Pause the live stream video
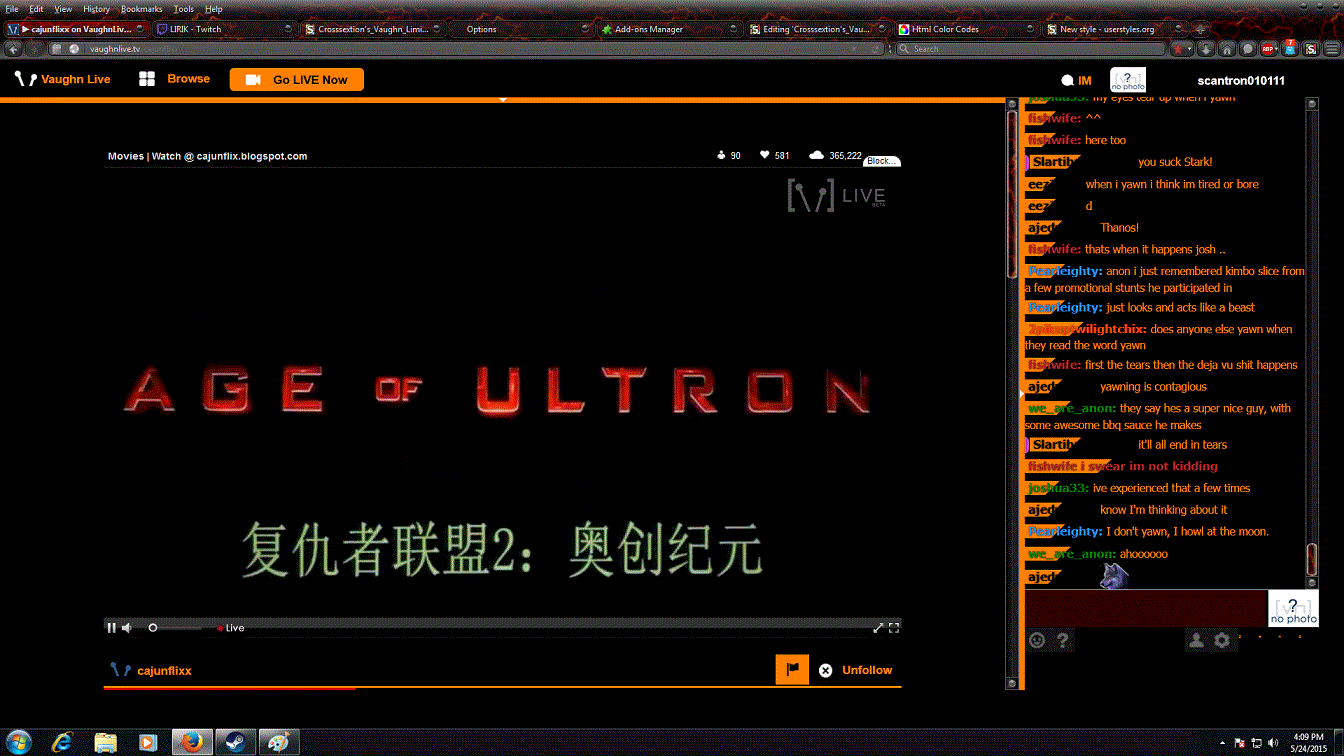The width and height of the screenshot is (1344, 756). pos(112,628)
